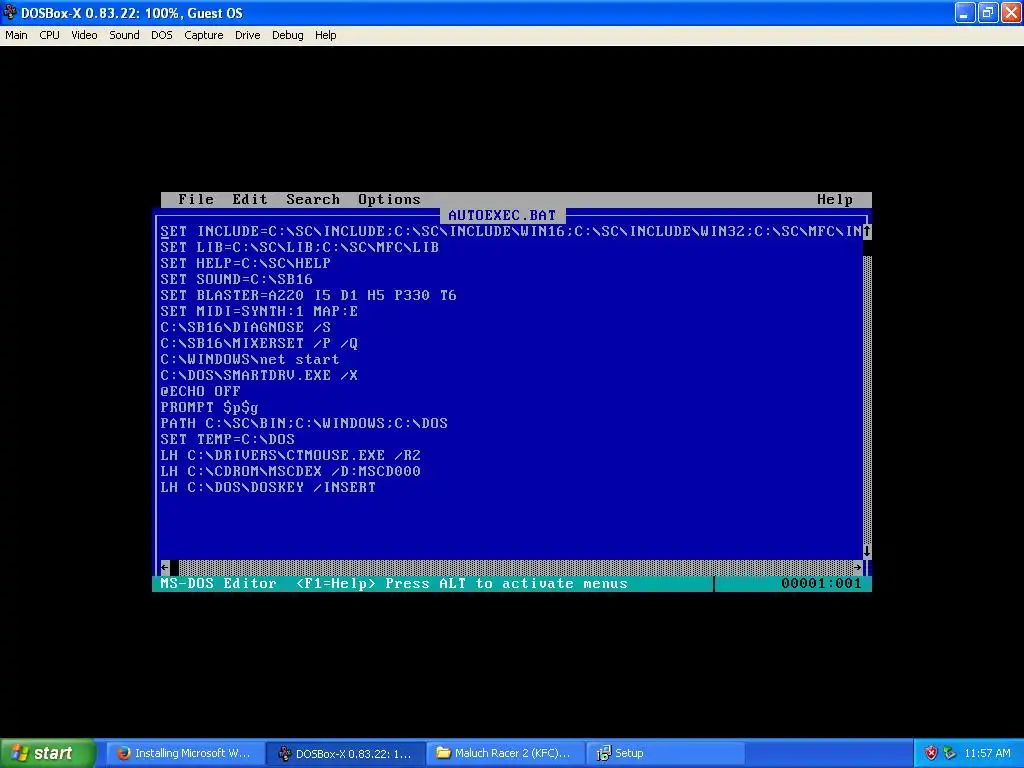The image size is (1024, 768).
Task: Click the F1=Help hint in status bar
Action: [336, 583]
